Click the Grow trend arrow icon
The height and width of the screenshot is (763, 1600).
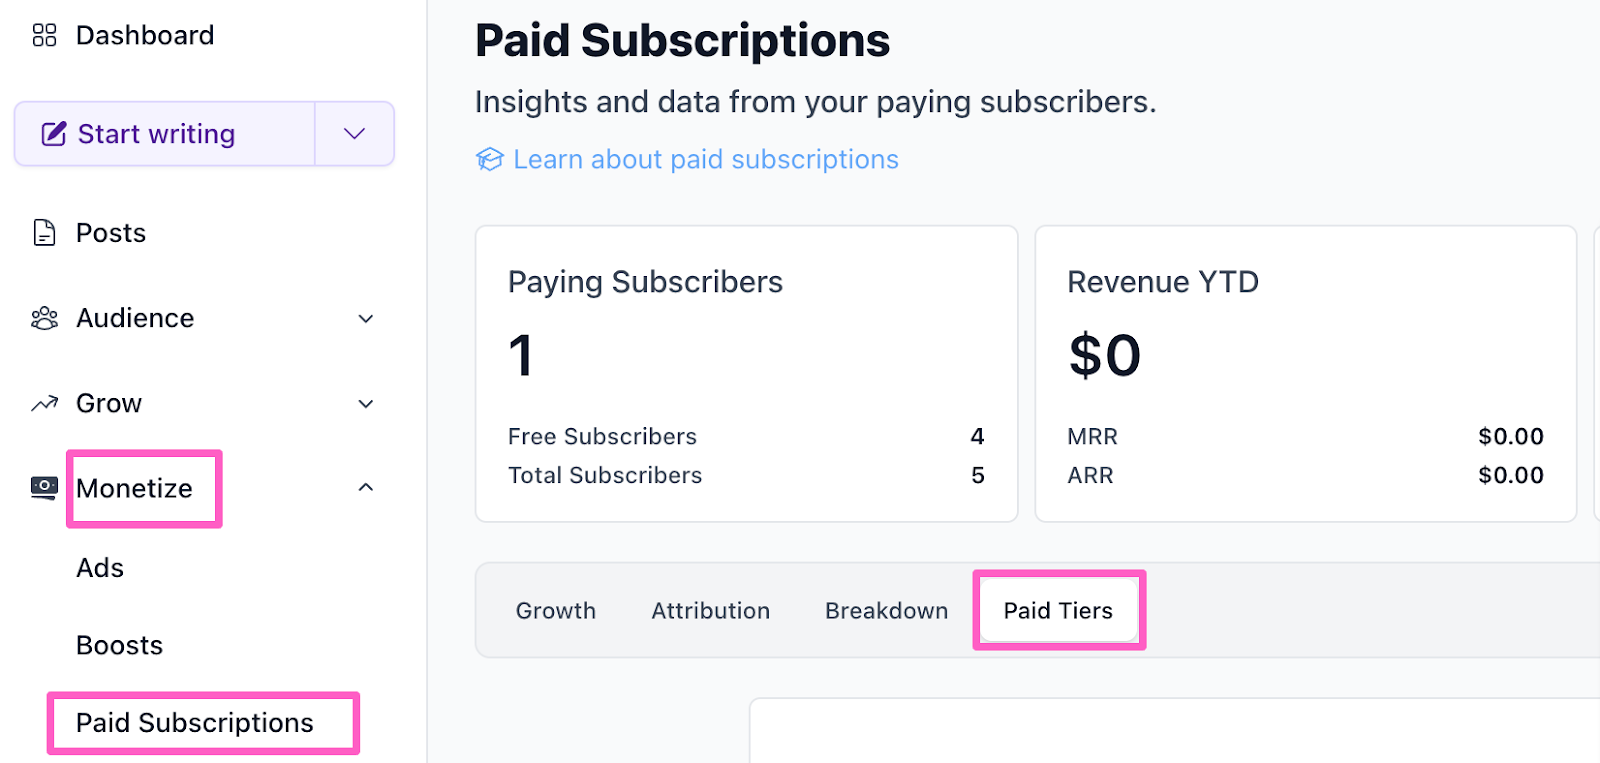(x=44, y=404)
